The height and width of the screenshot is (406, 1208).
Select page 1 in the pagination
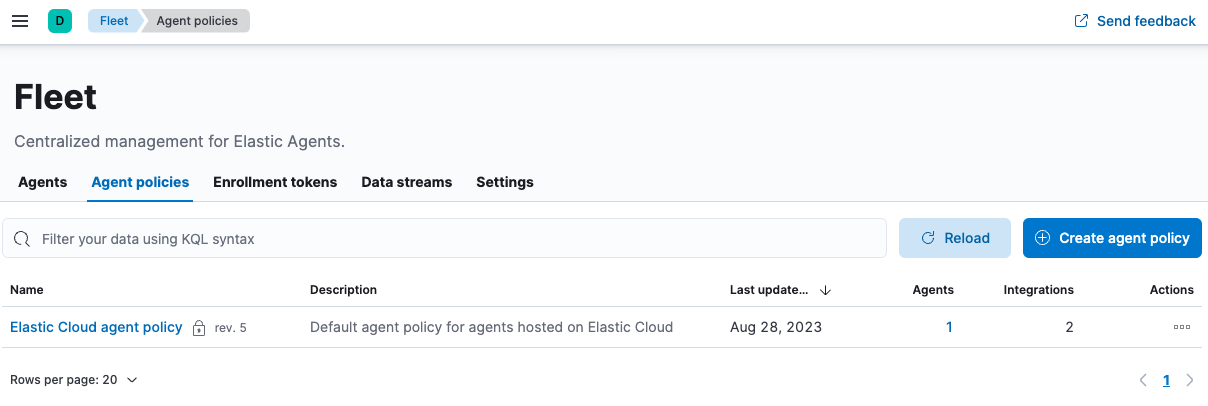(1166, 380)
